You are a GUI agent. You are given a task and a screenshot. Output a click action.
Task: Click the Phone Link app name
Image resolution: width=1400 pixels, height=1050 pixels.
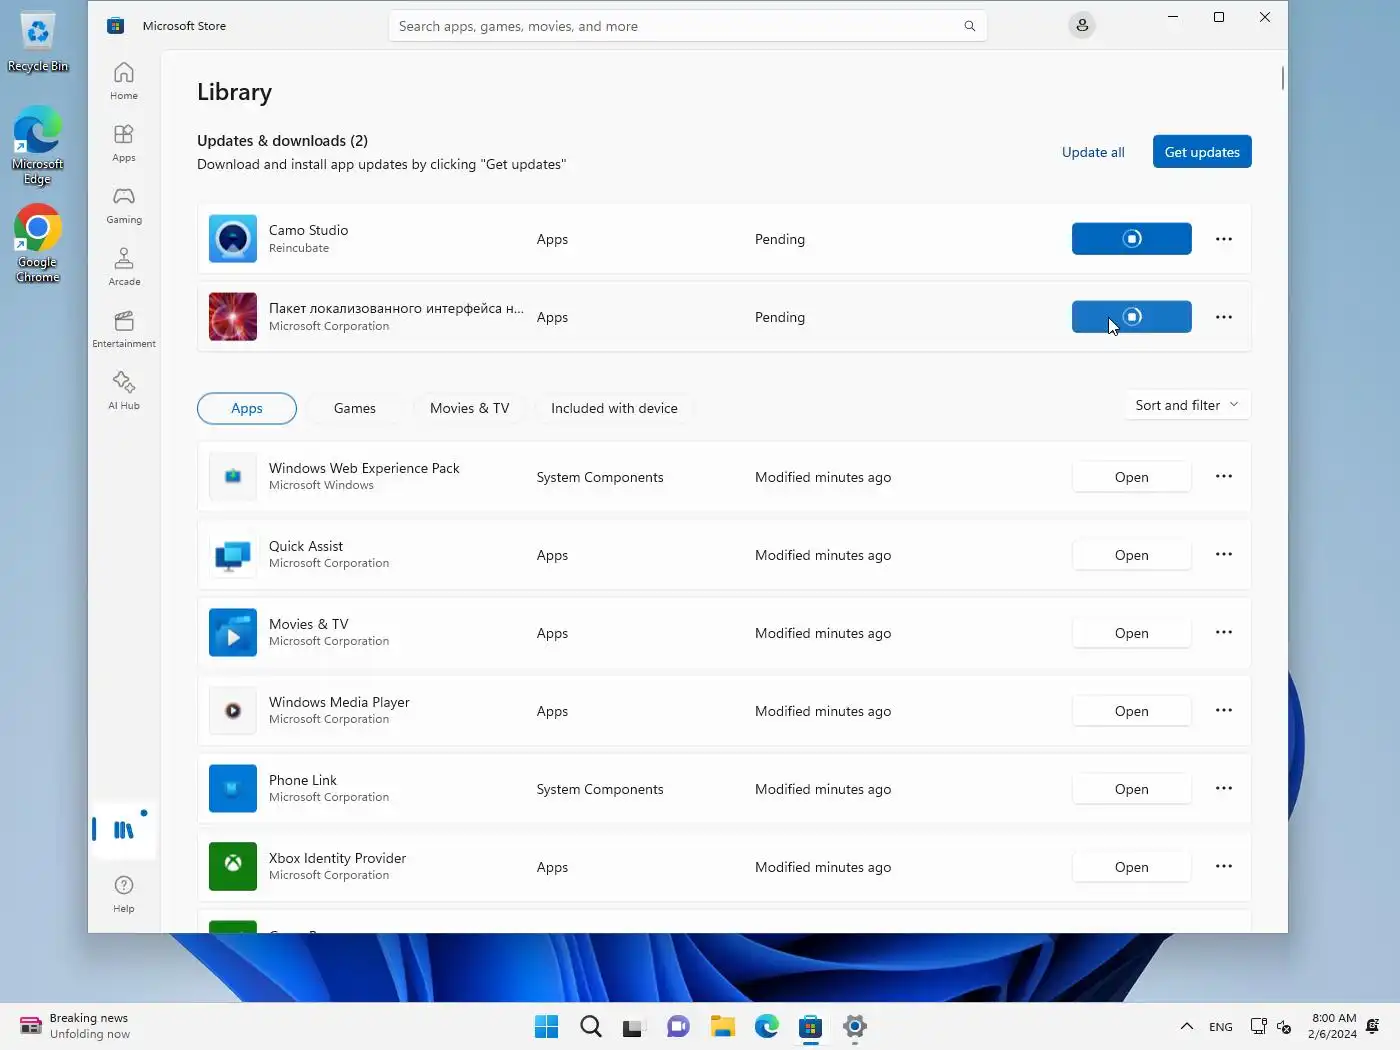(x=303, y=780)
